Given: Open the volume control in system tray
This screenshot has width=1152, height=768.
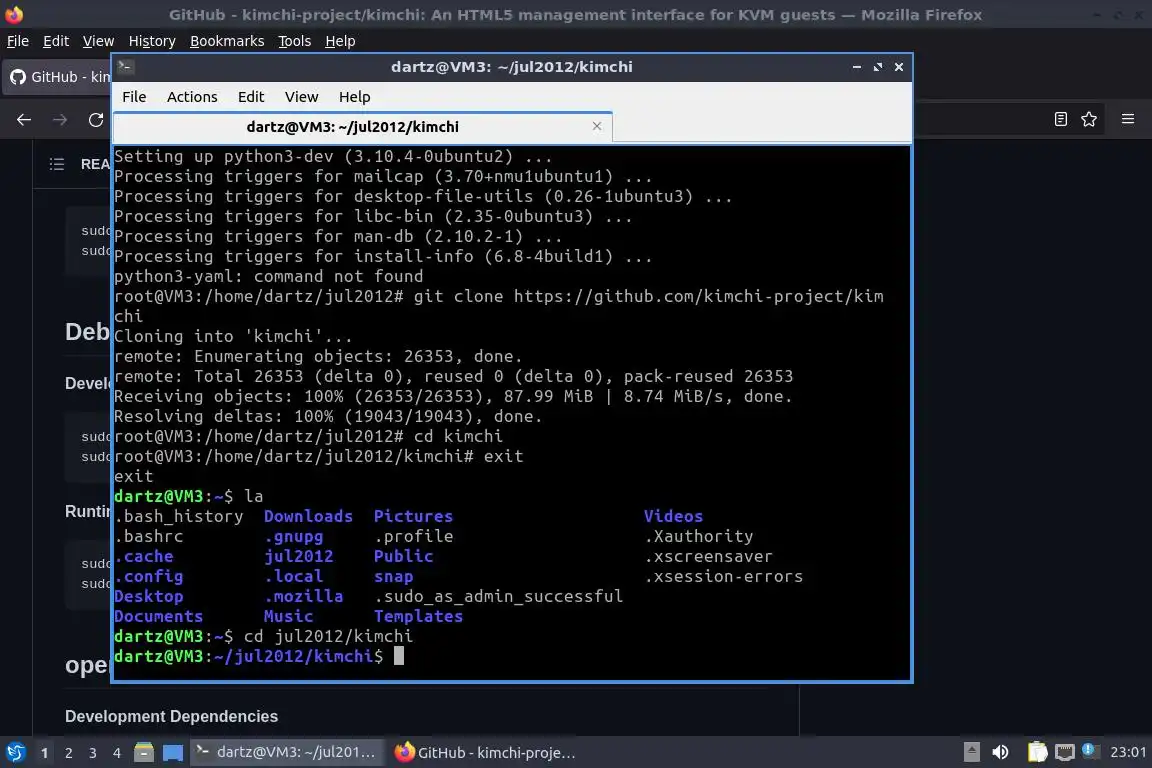Looking at the screenshot, I should 1000,752.
